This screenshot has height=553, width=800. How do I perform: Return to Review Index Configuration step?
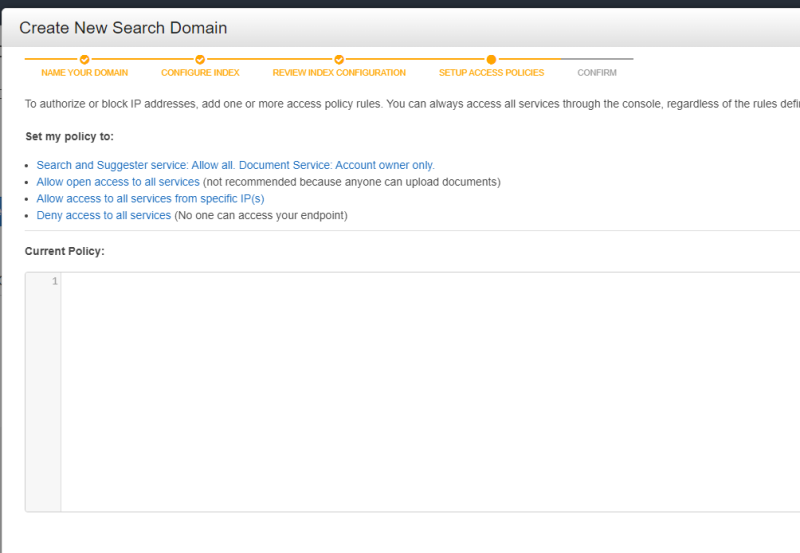pos(339,73)
